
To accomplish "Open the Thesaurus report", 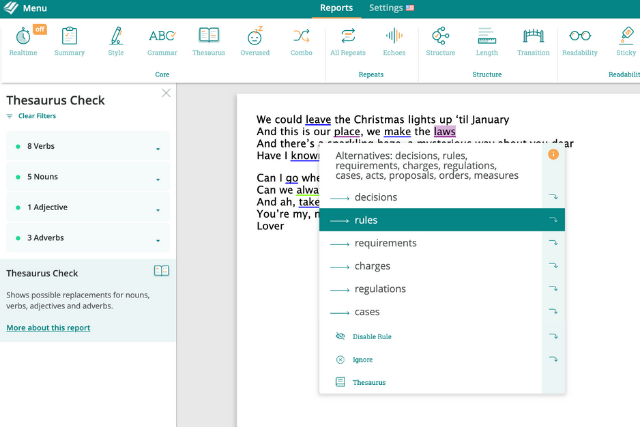I will [209, 41].
